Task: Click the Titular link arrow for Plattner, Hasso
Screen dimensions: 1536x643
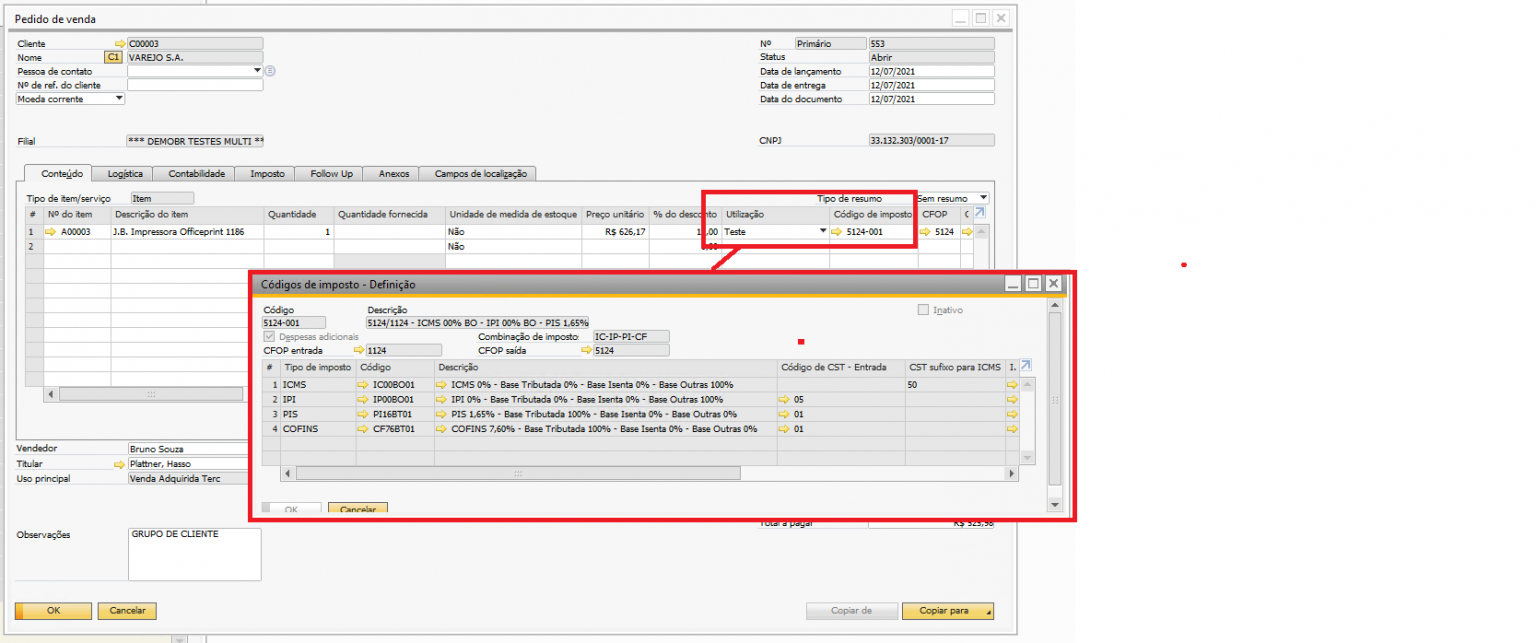Action: [x=121, y=464]
